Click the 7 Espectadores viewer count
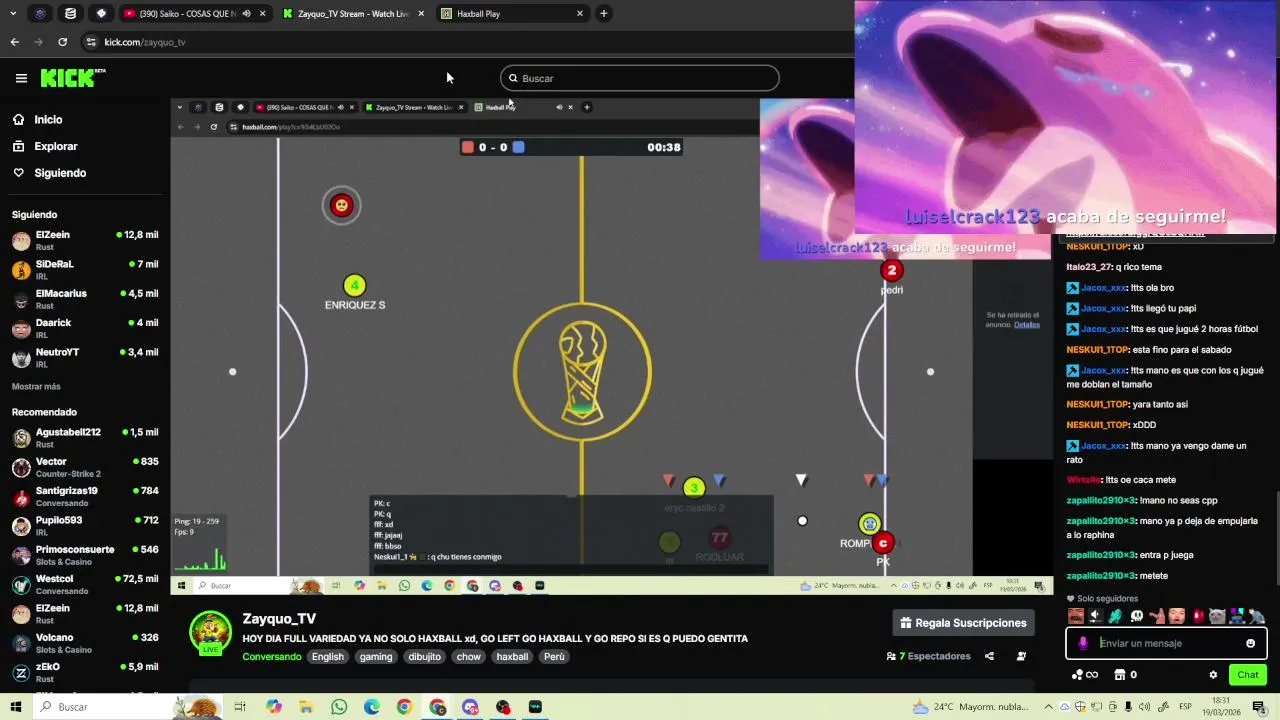 [929, 657]
